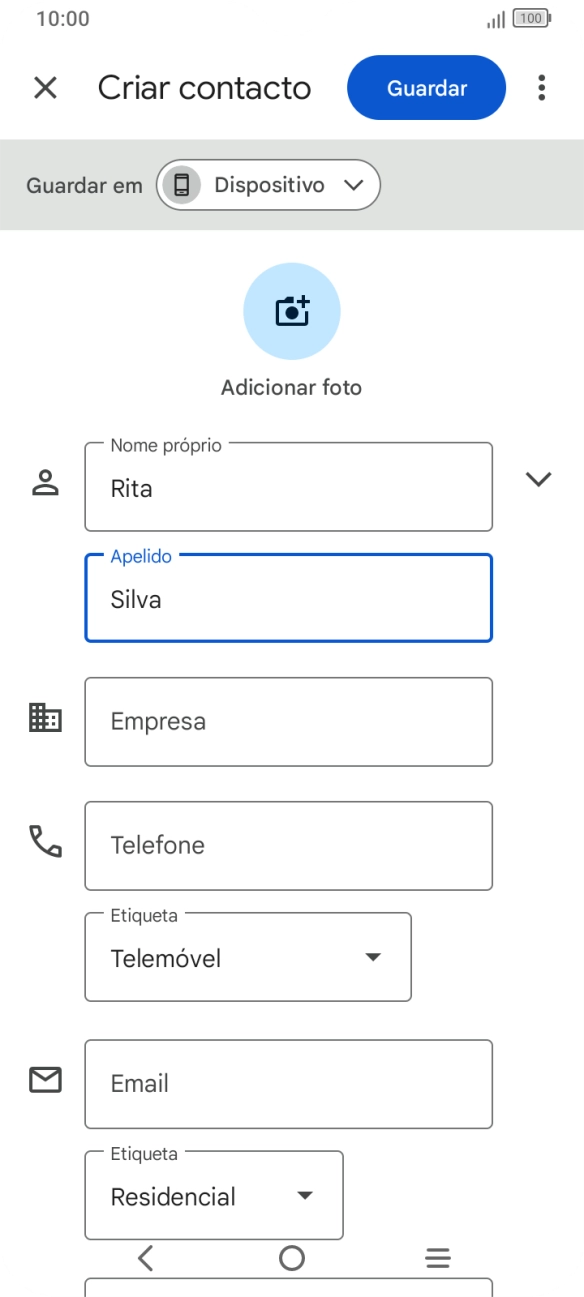Tap Guardar to save the contact
This screenshot has height=1297, width=584.
[x=426, y=88]
